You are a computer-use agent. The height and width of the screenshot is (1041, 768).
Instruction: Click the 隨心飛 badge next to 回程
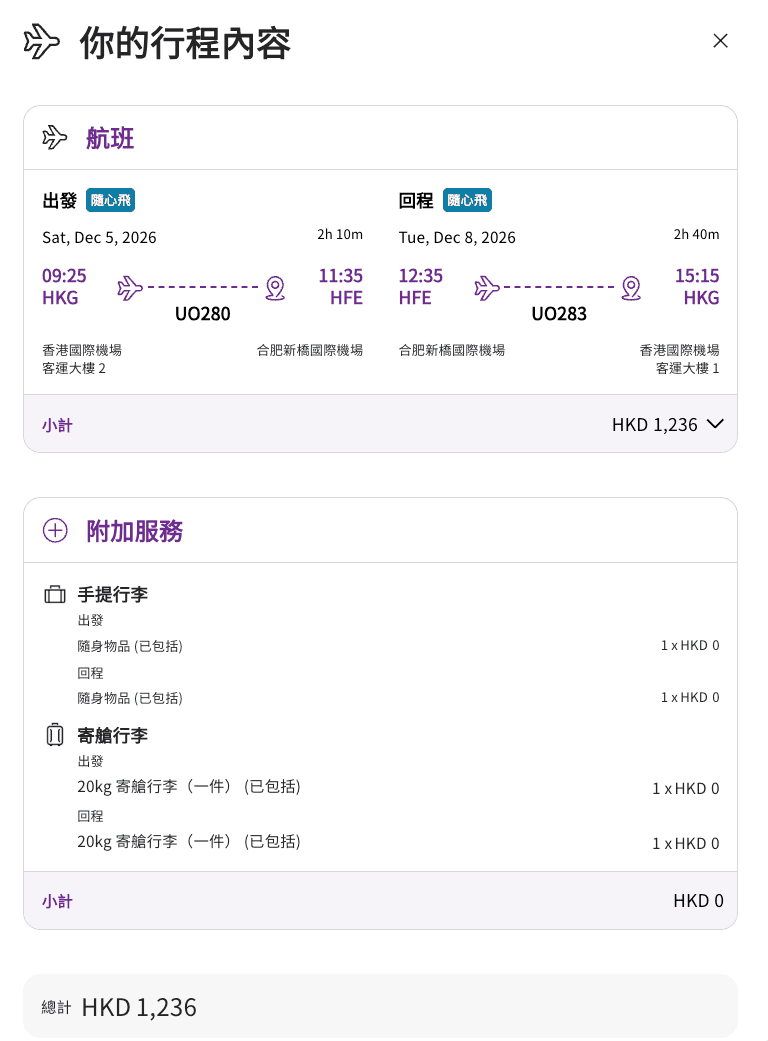pyautogui.click(x=467, y=200)
